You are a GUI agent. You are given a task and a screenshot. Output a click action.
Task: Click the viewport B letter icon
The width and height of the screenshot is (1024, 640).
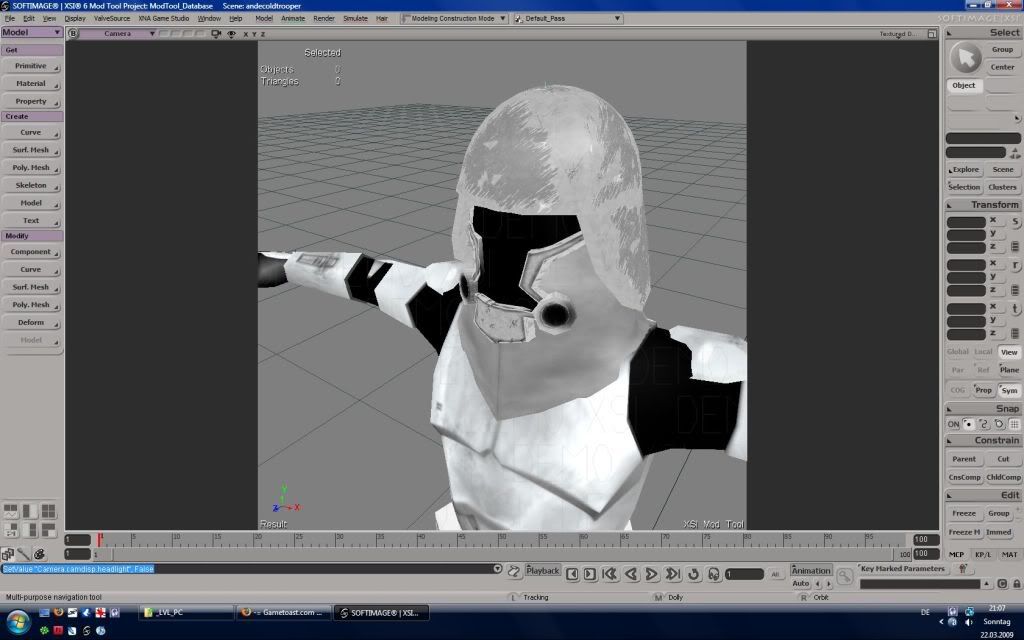[73, 33]
